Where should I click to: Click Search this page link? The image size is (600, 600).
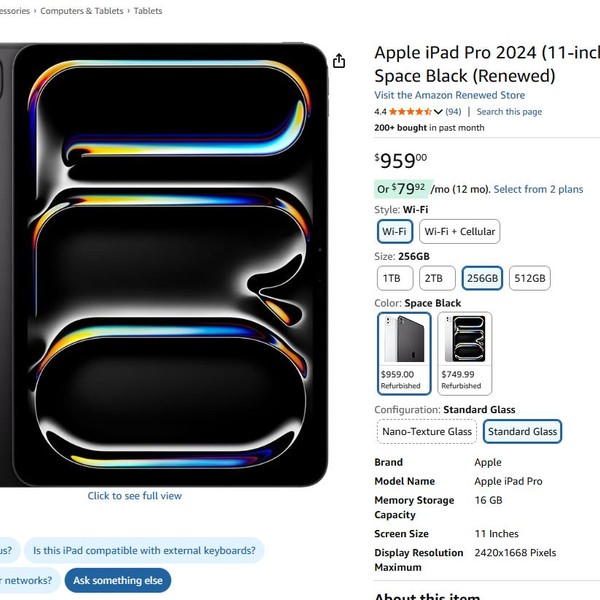(509, 112)
